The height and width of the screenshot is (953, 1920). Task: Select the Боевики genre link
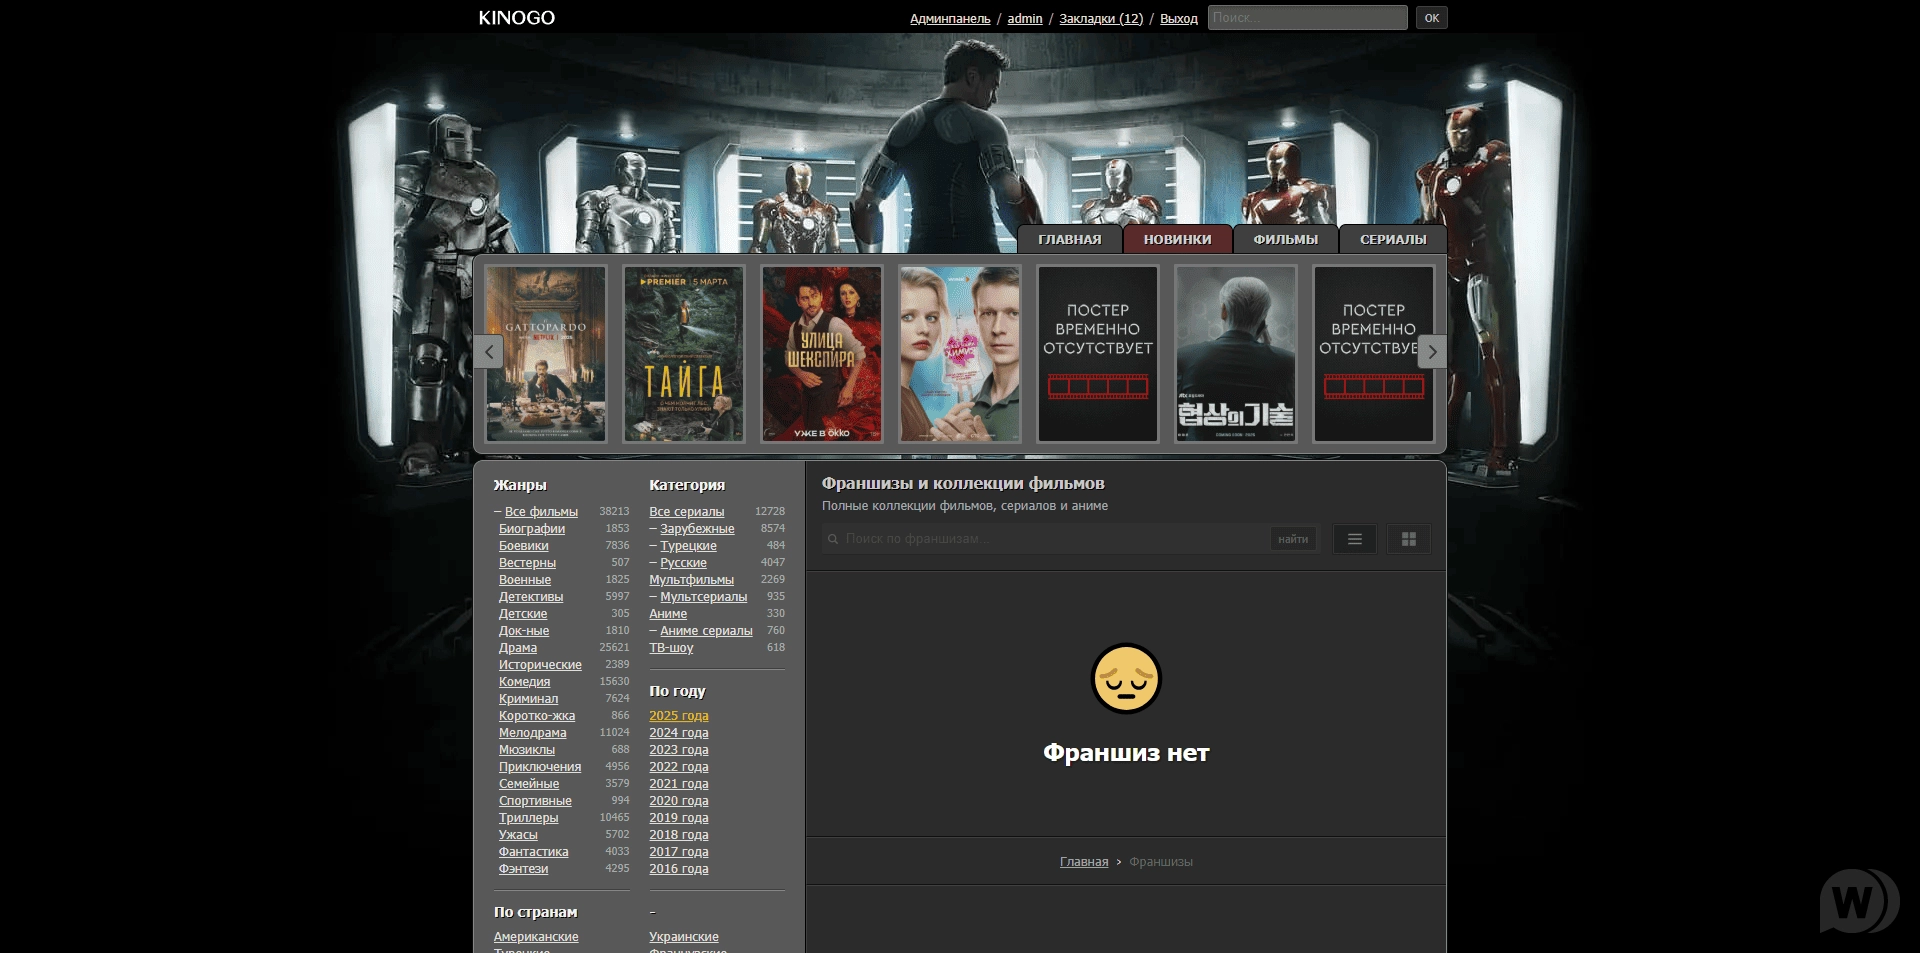(523, 546)
